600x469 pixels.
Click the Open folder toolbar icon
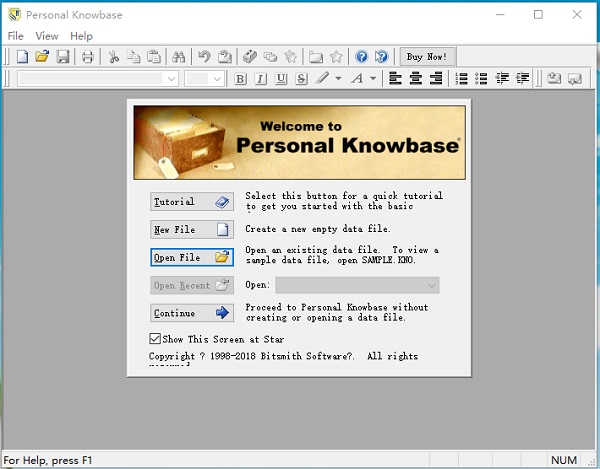point(42,57)
